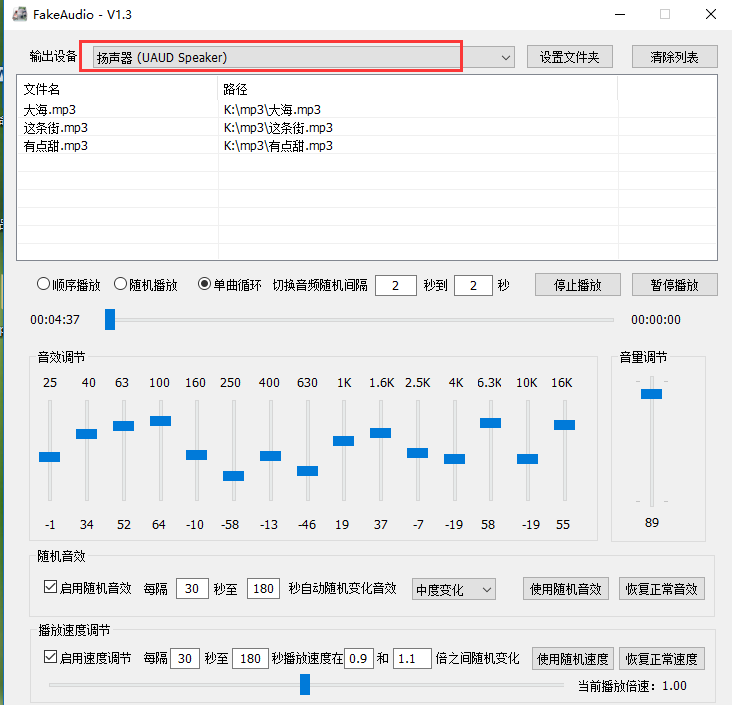The image size is (732, 705).
Task: Click the 1.6K equalizer slider
Action: coord(380,433)
